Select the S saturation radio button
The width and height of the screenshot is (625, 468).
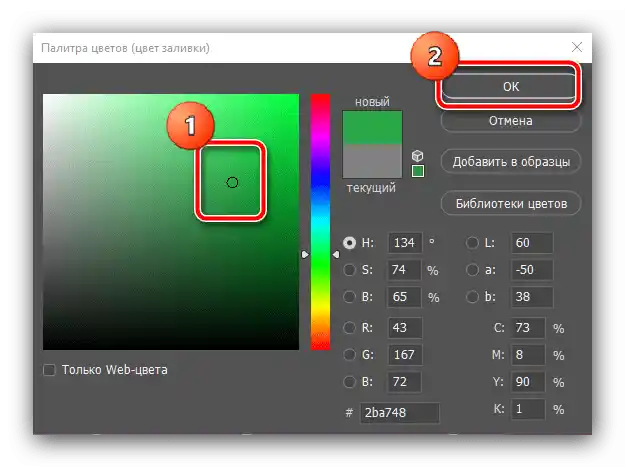tap(349, 270)
